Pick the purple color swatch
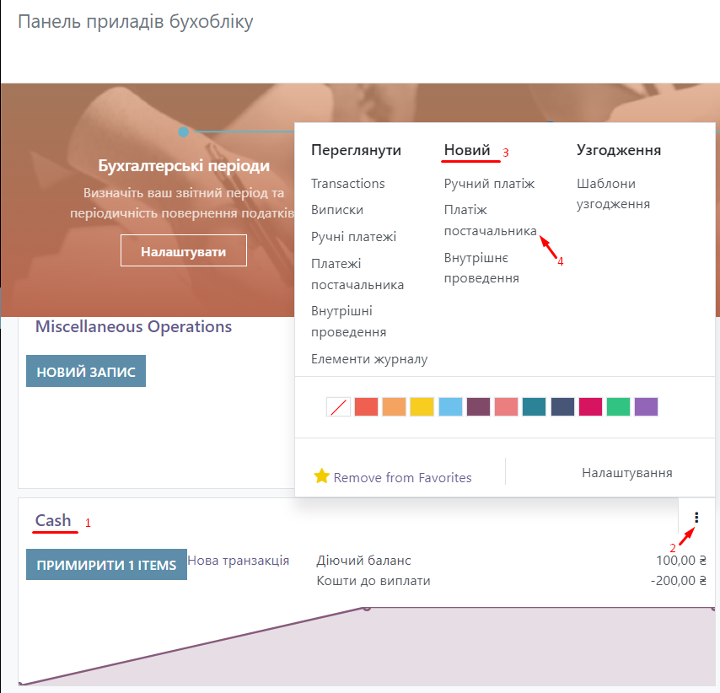Viewport: 720px width, 693px height. point(646,407)
